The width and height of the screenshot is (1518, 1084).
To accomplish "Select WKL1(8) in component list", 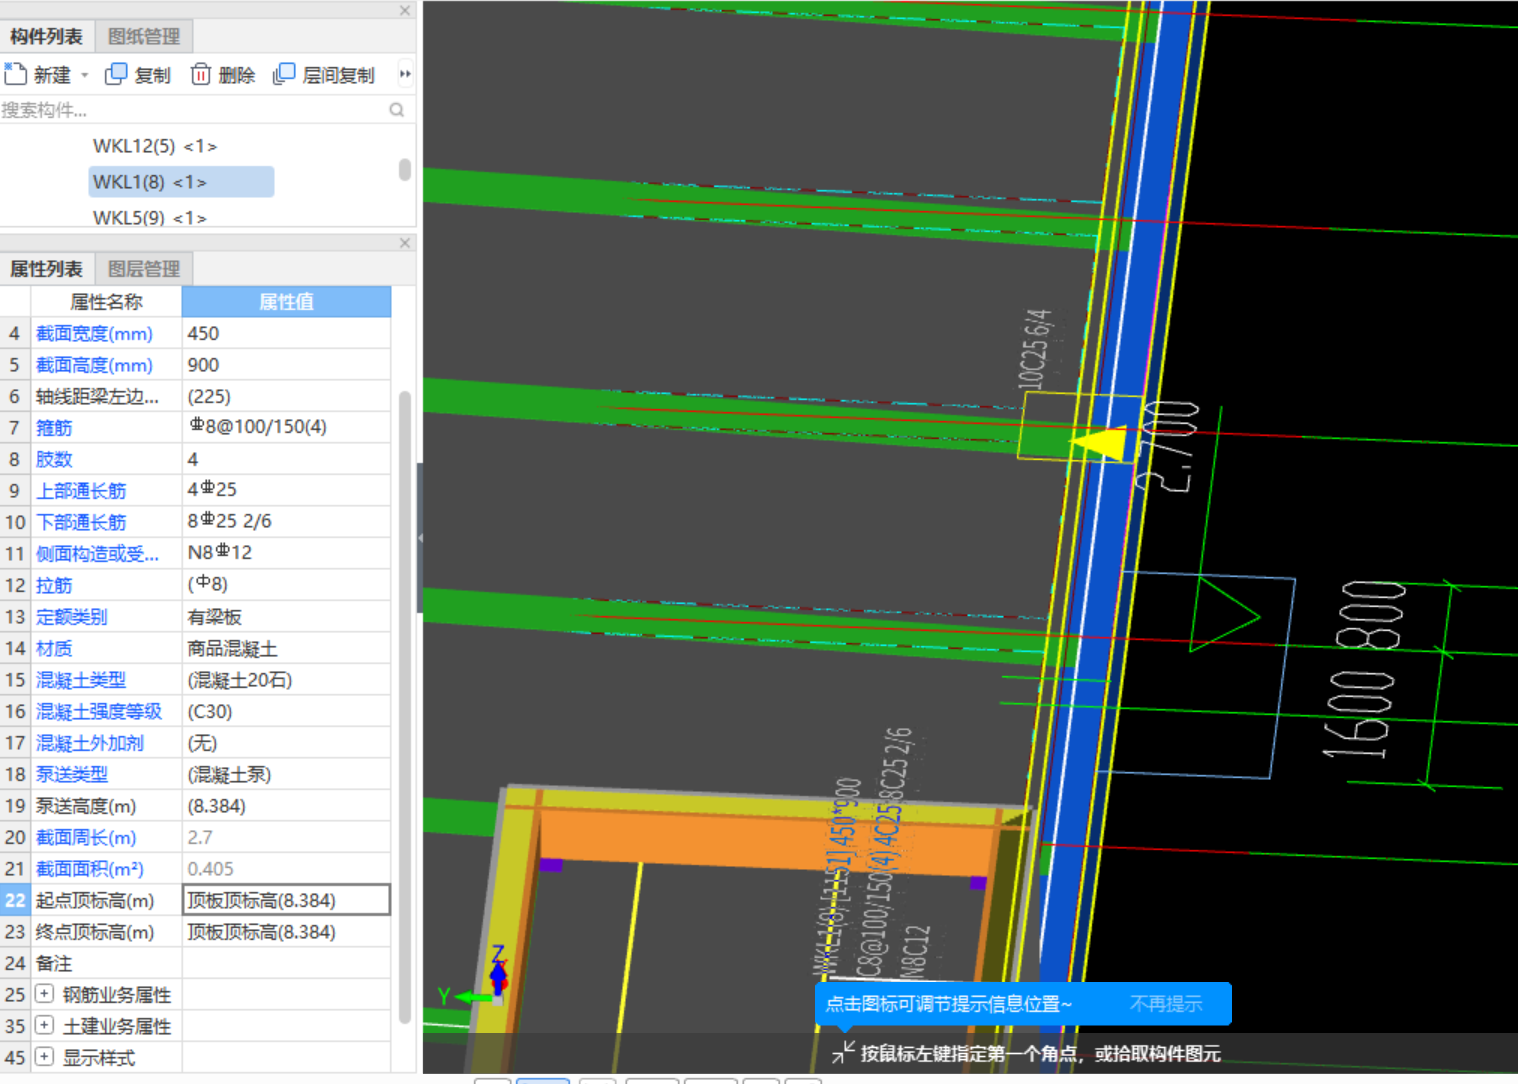I will 181,182.
